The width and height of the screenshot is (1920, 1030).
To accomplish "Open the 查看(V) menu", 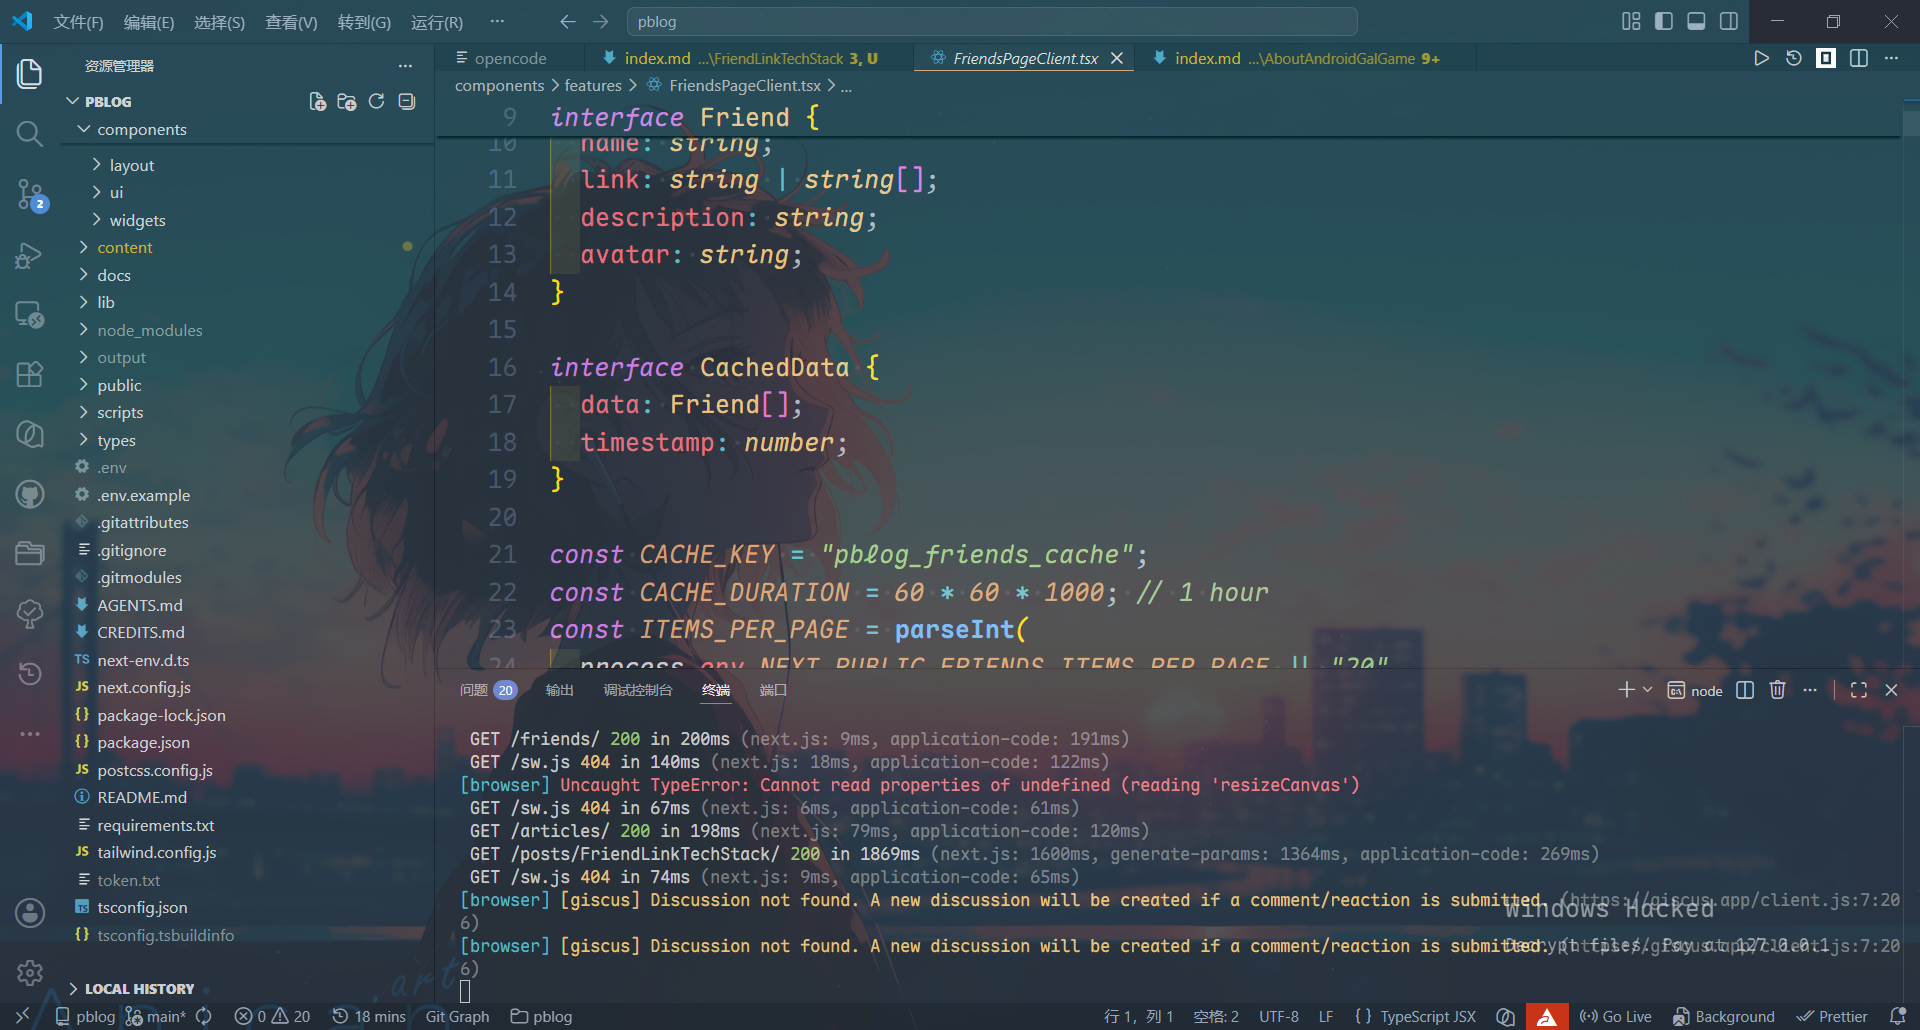I will (x=291, y=22).
